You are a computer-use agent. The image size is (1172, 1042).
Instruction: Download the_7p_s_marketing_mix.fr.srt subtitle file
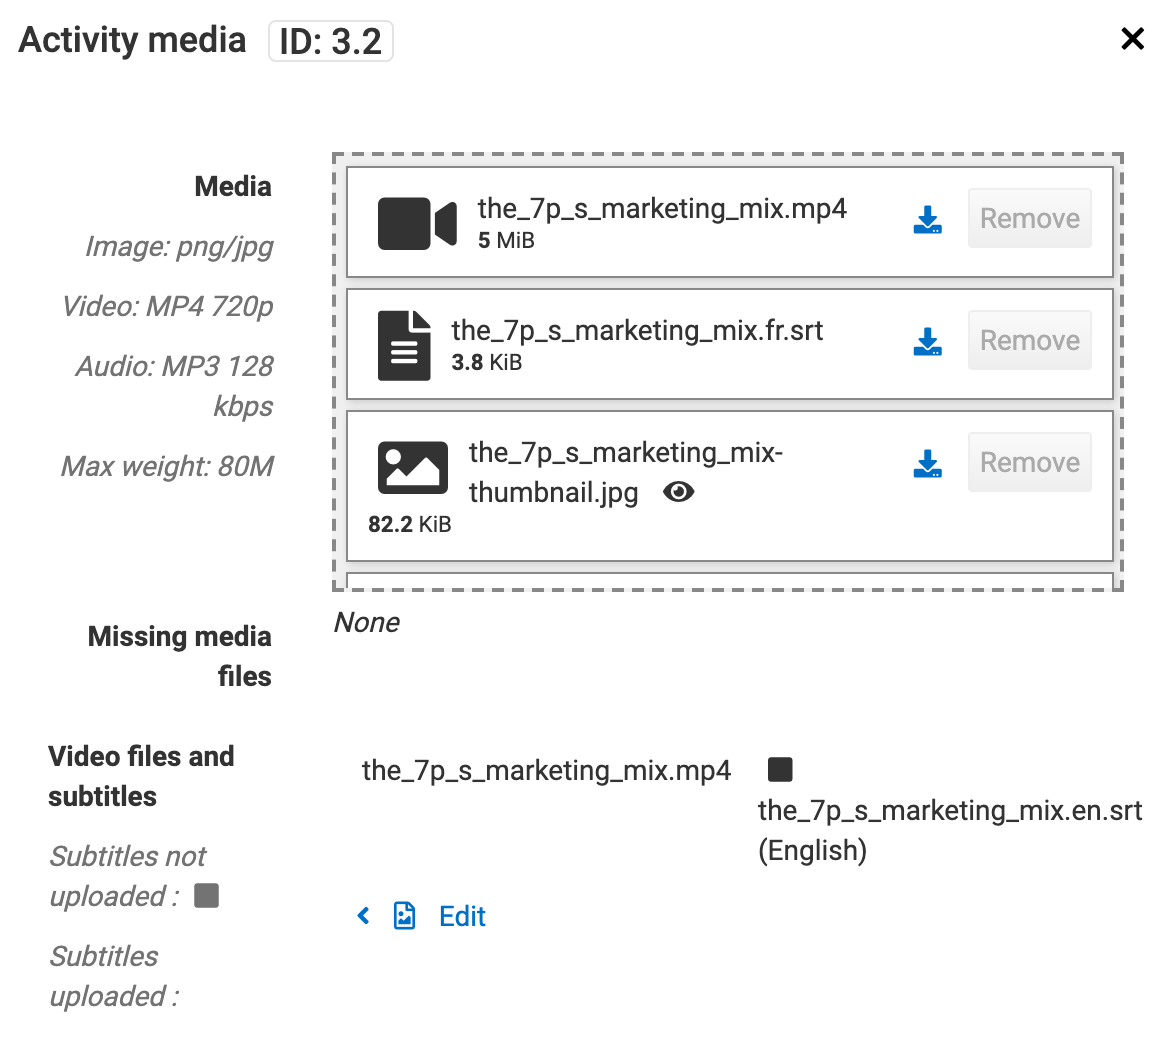click(x=928, y=342)
